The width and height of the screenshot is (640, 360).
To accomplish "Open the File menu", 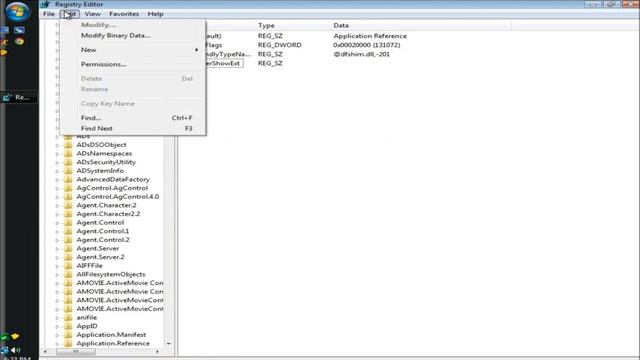I will pos(49,14).
